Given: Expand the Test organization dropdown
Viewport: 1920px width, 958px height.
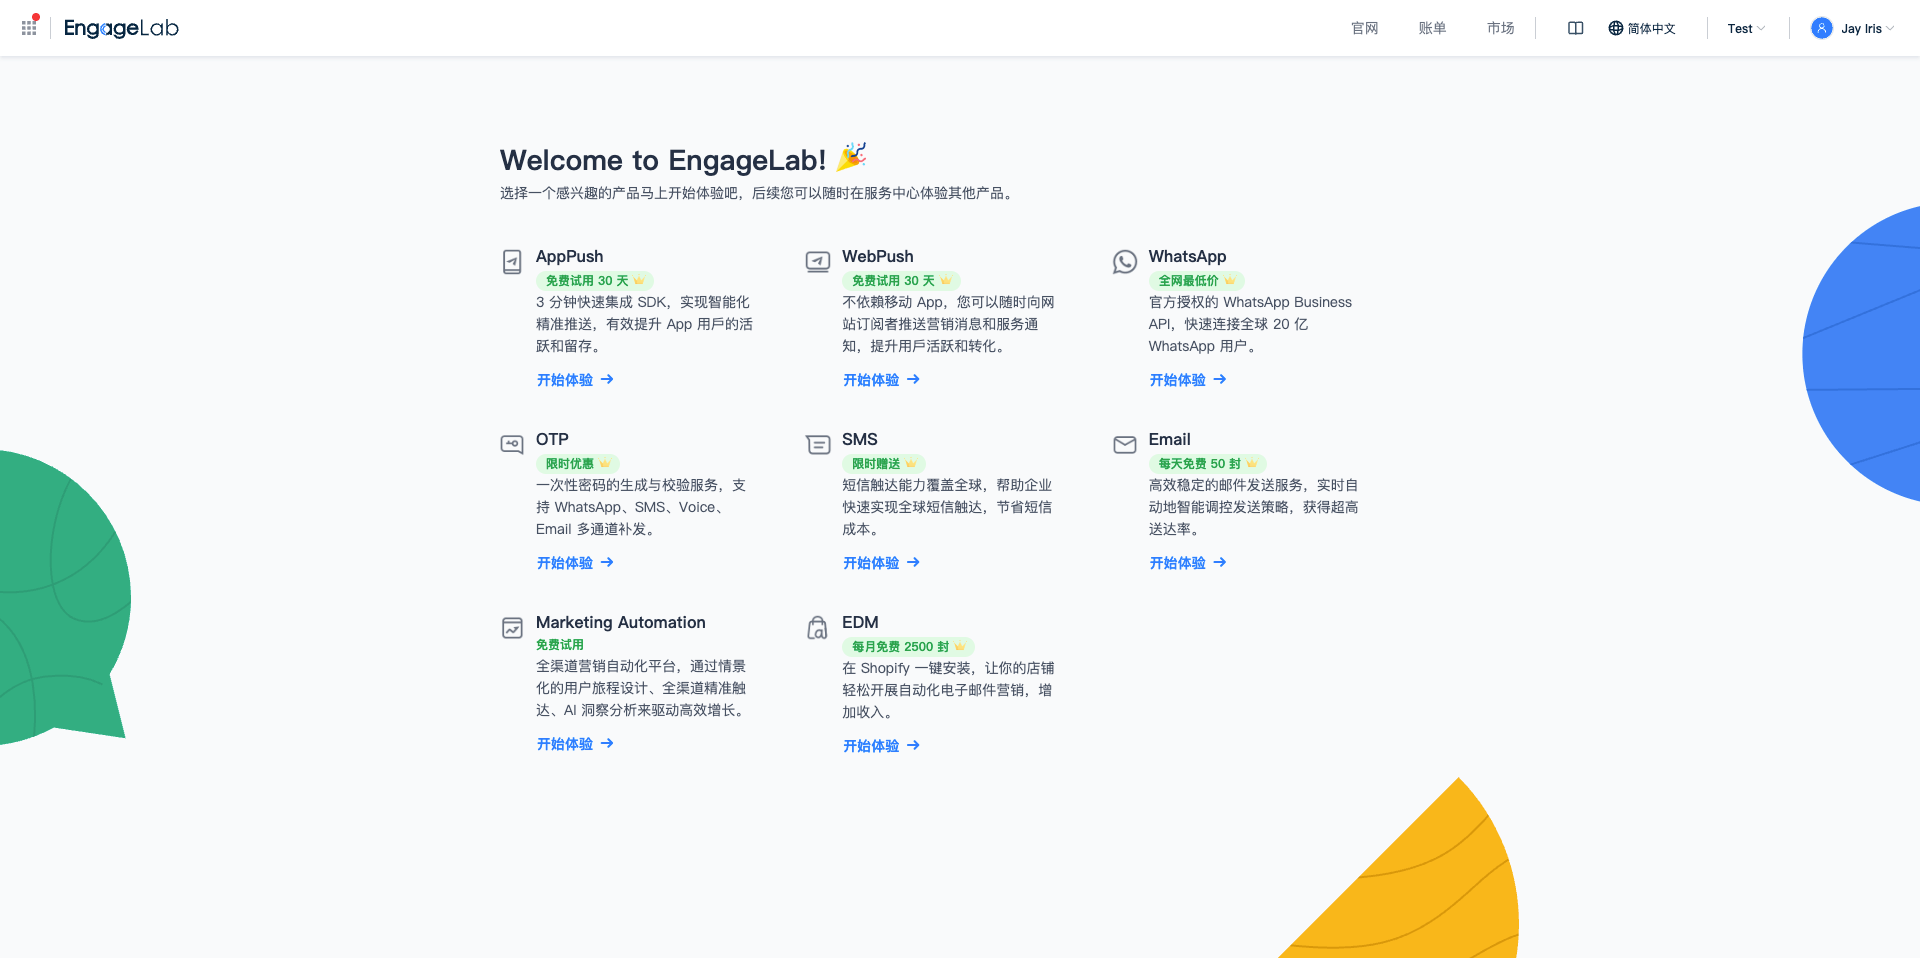Looking at the screenshot, I should (1746, 28).
